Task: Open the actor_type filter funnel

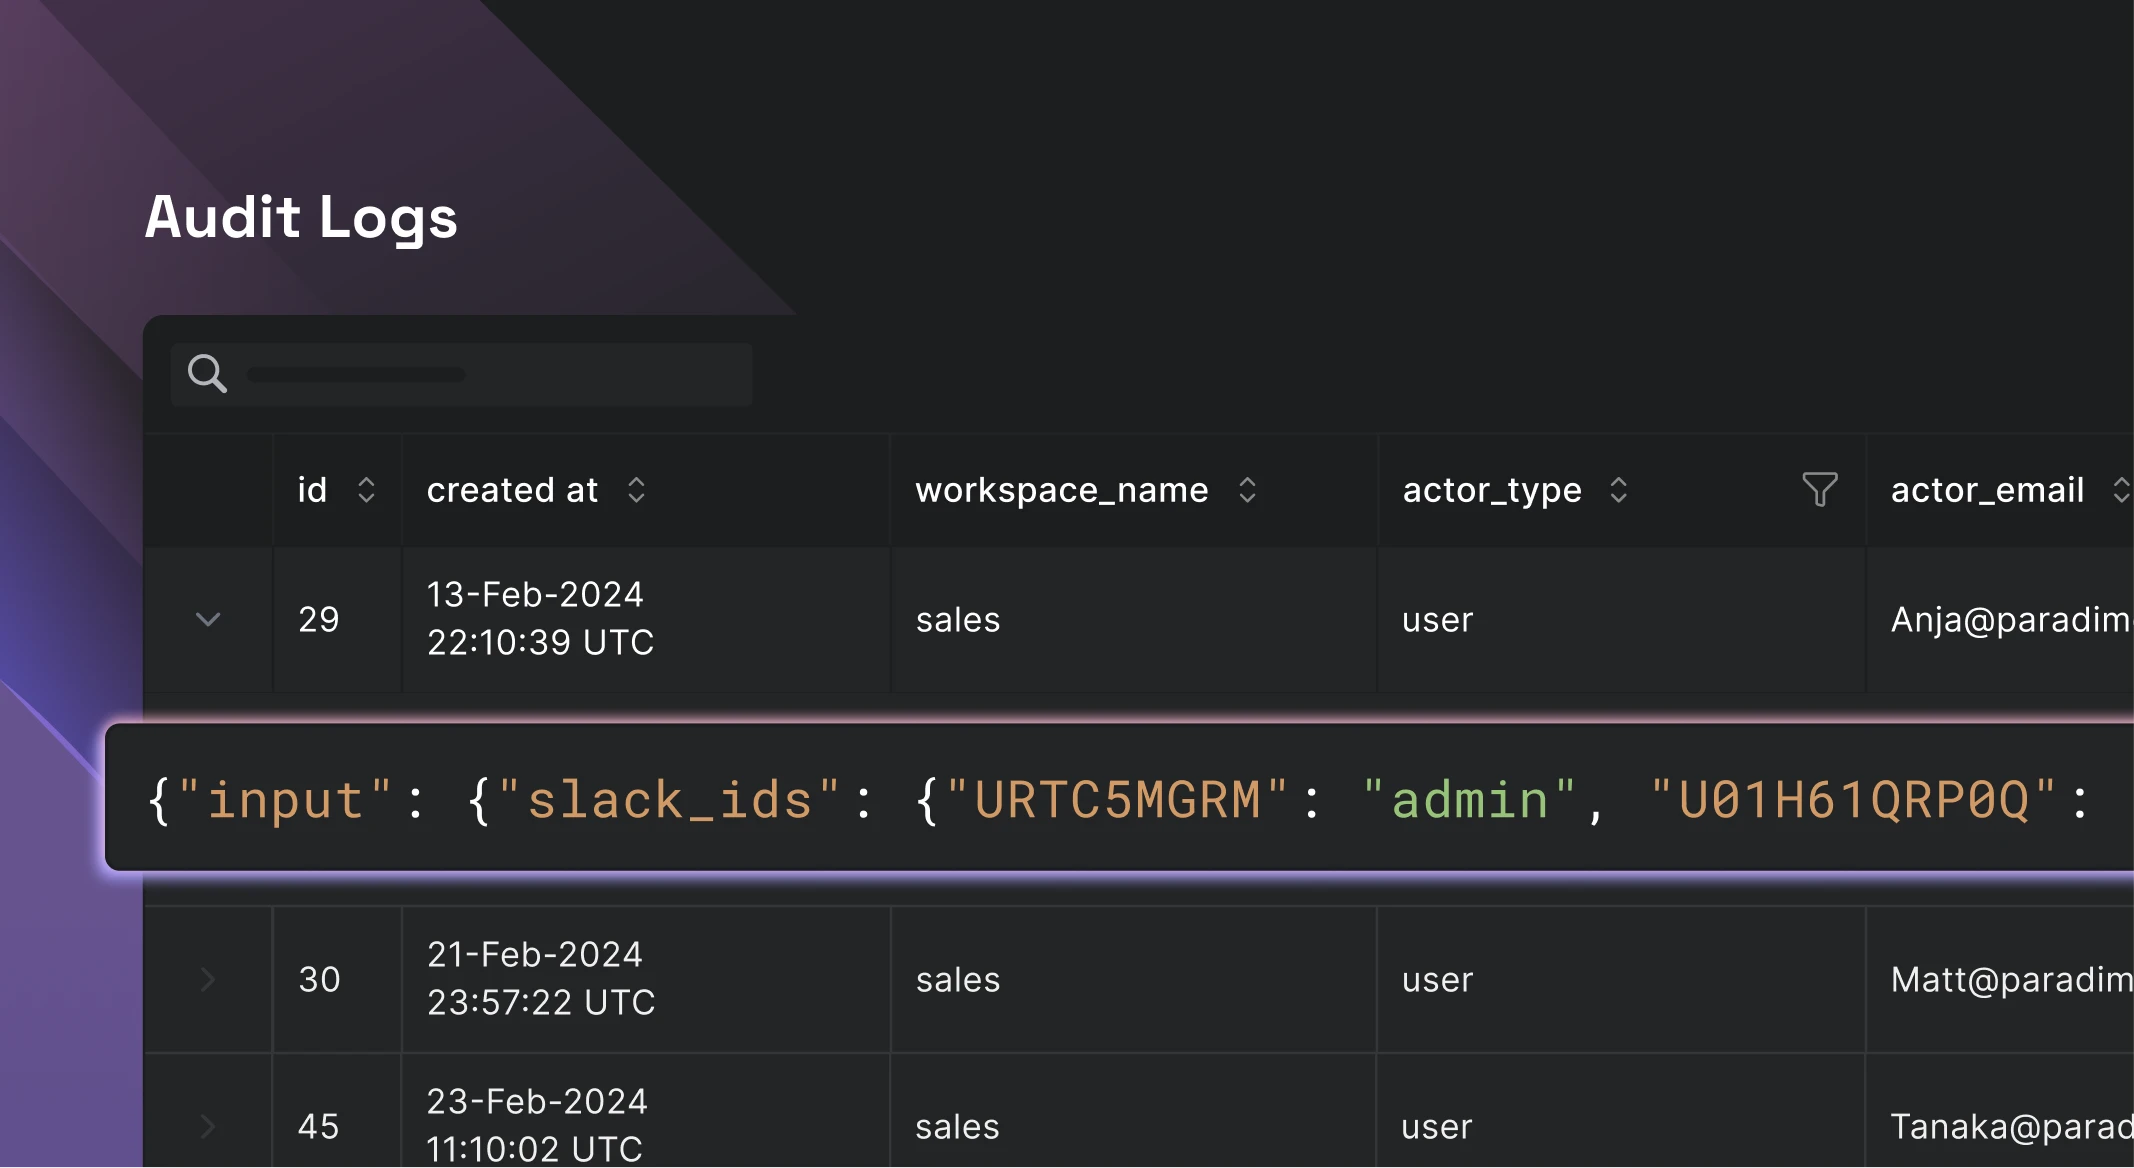Action: click(1819, 490)
